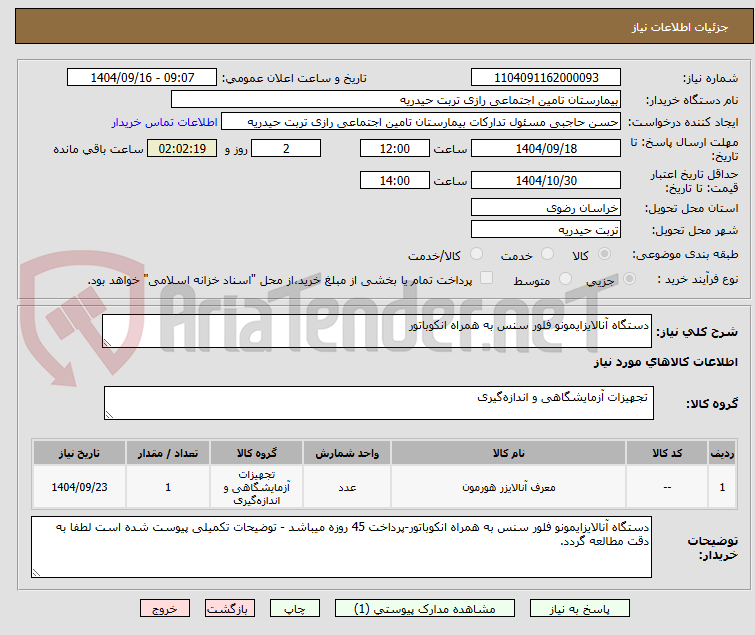
Task: Click the deadline time field 12:00
Action: point(394,148)
